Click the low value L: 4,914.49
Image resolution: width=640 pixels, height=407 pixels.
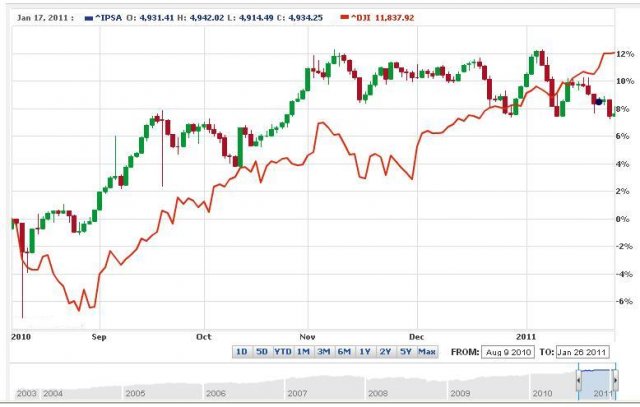point(251,18)
